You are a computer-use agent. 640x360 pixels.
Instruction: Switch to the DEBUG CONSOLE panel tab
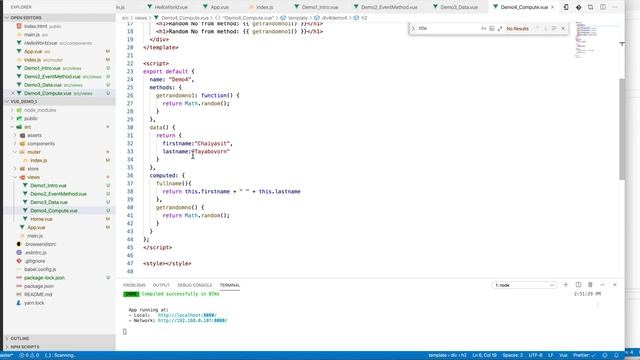coord(195,285)
